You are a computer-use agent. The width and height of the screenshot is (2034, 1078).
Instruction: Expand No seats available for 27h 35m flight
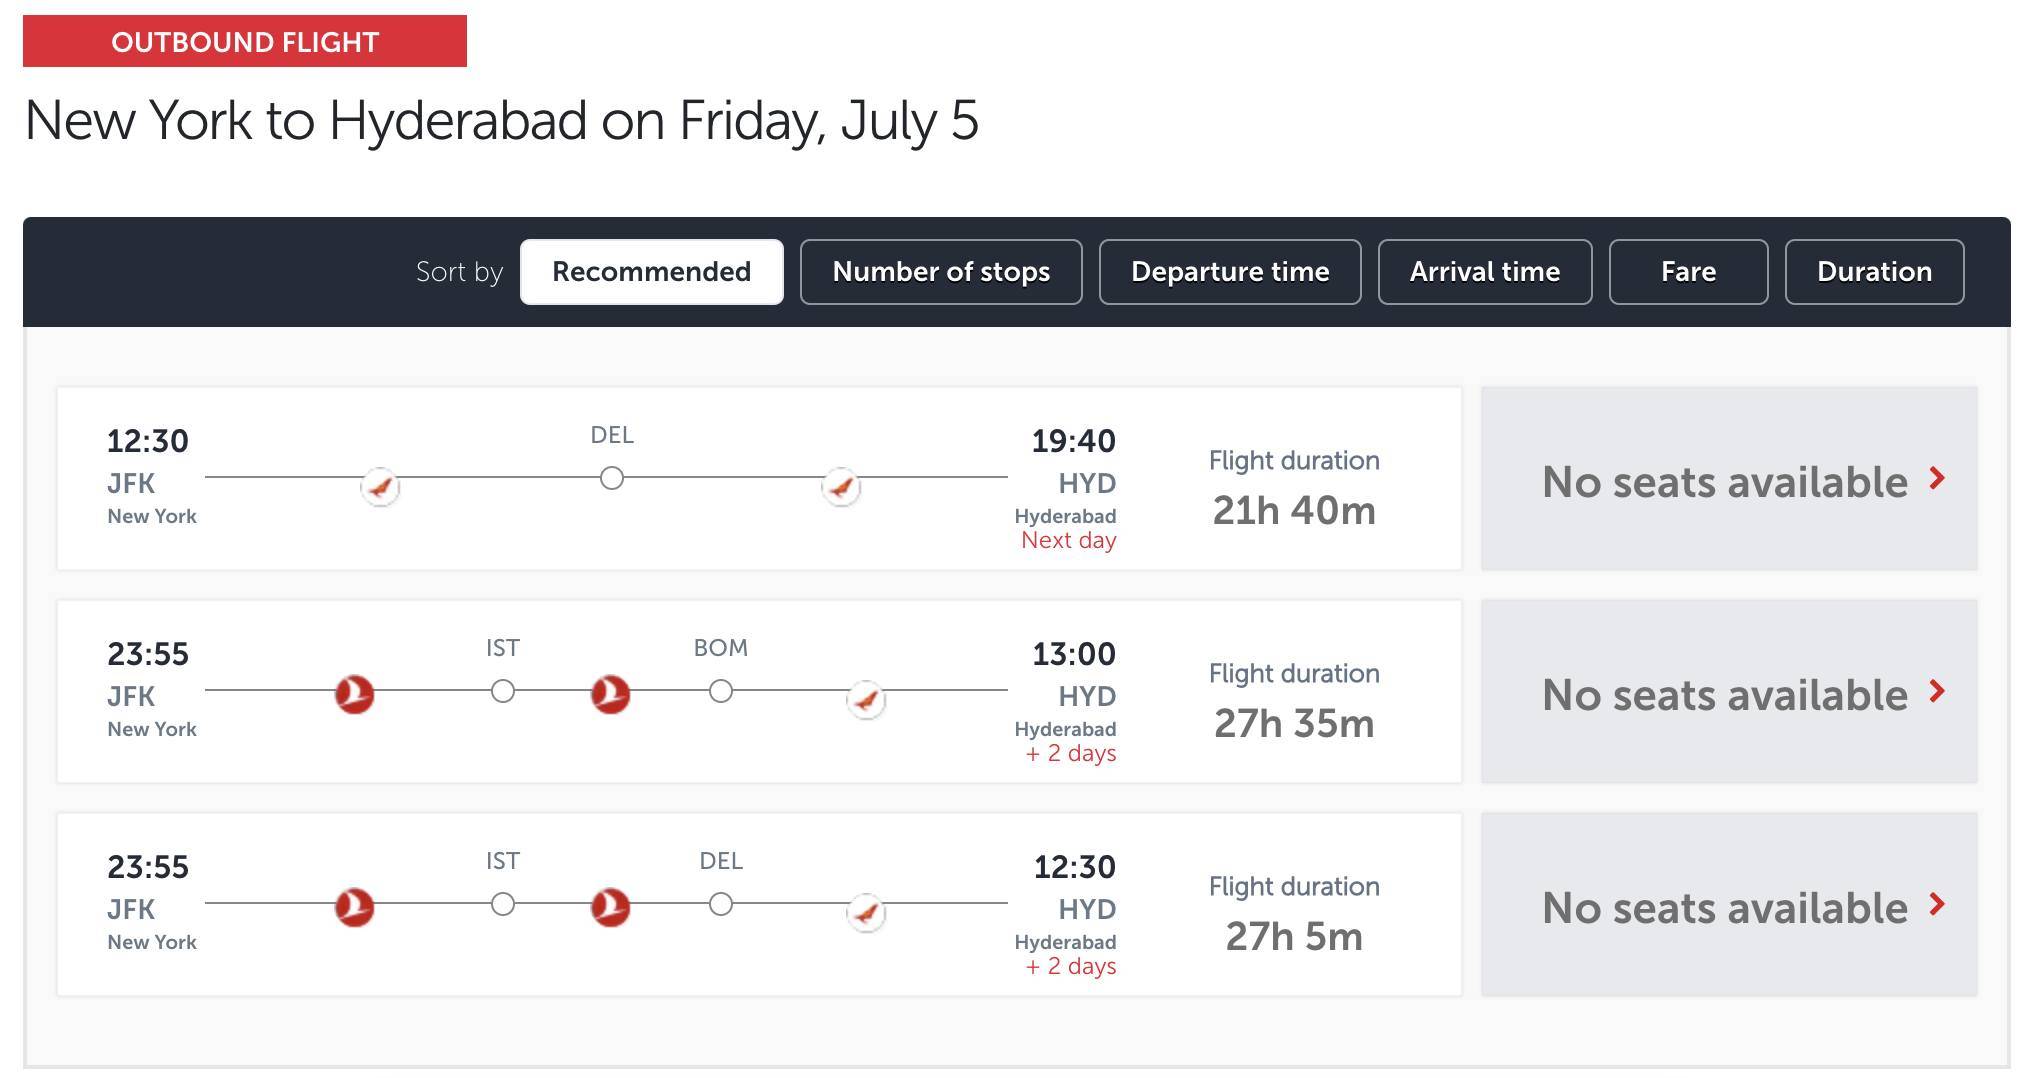tap(1729, 692)
